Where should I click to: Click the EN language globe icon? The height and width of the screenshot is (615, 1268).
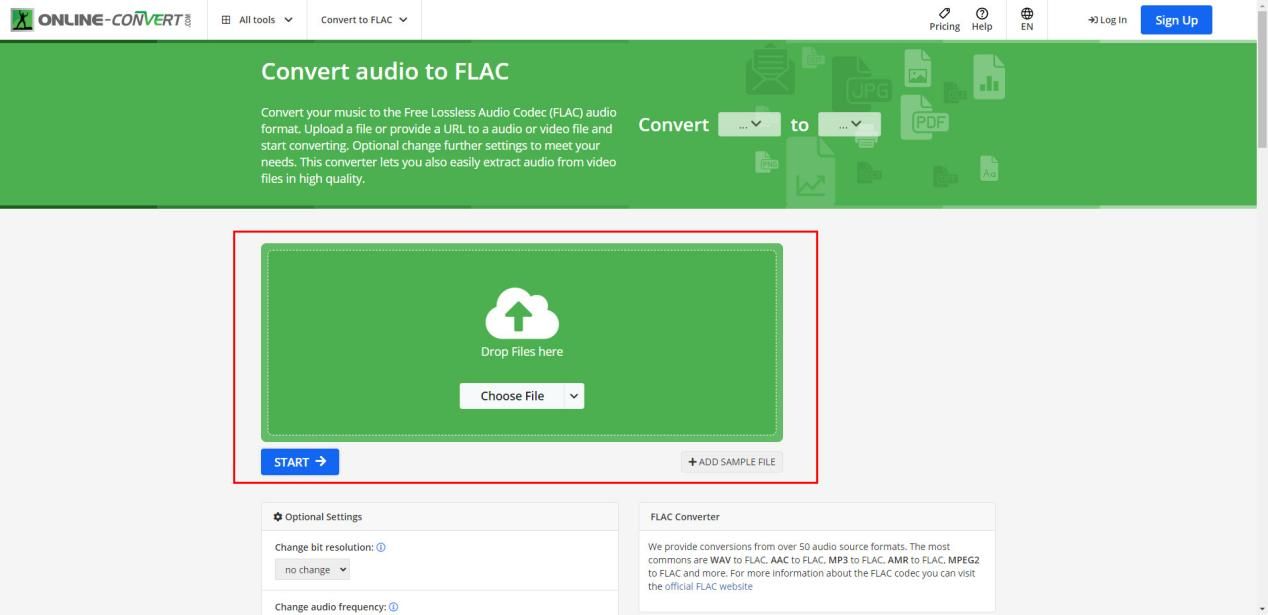point(1027,13)
